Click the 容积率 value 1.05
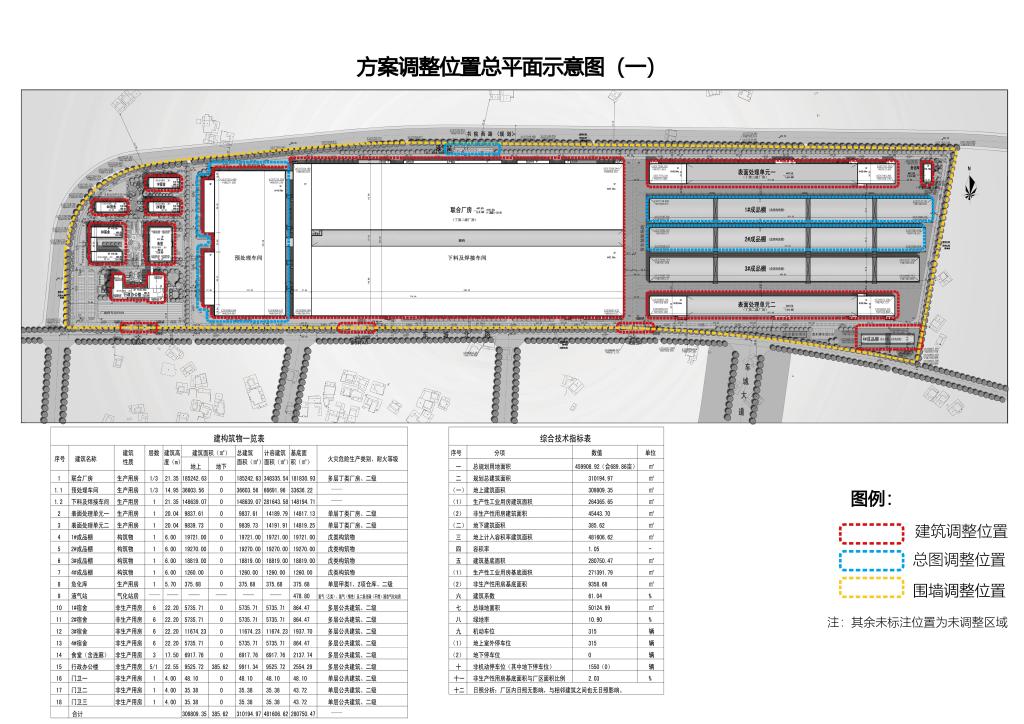Image resolution: width=1024 pixels, height=724 pixels. [x=593, y=549]
